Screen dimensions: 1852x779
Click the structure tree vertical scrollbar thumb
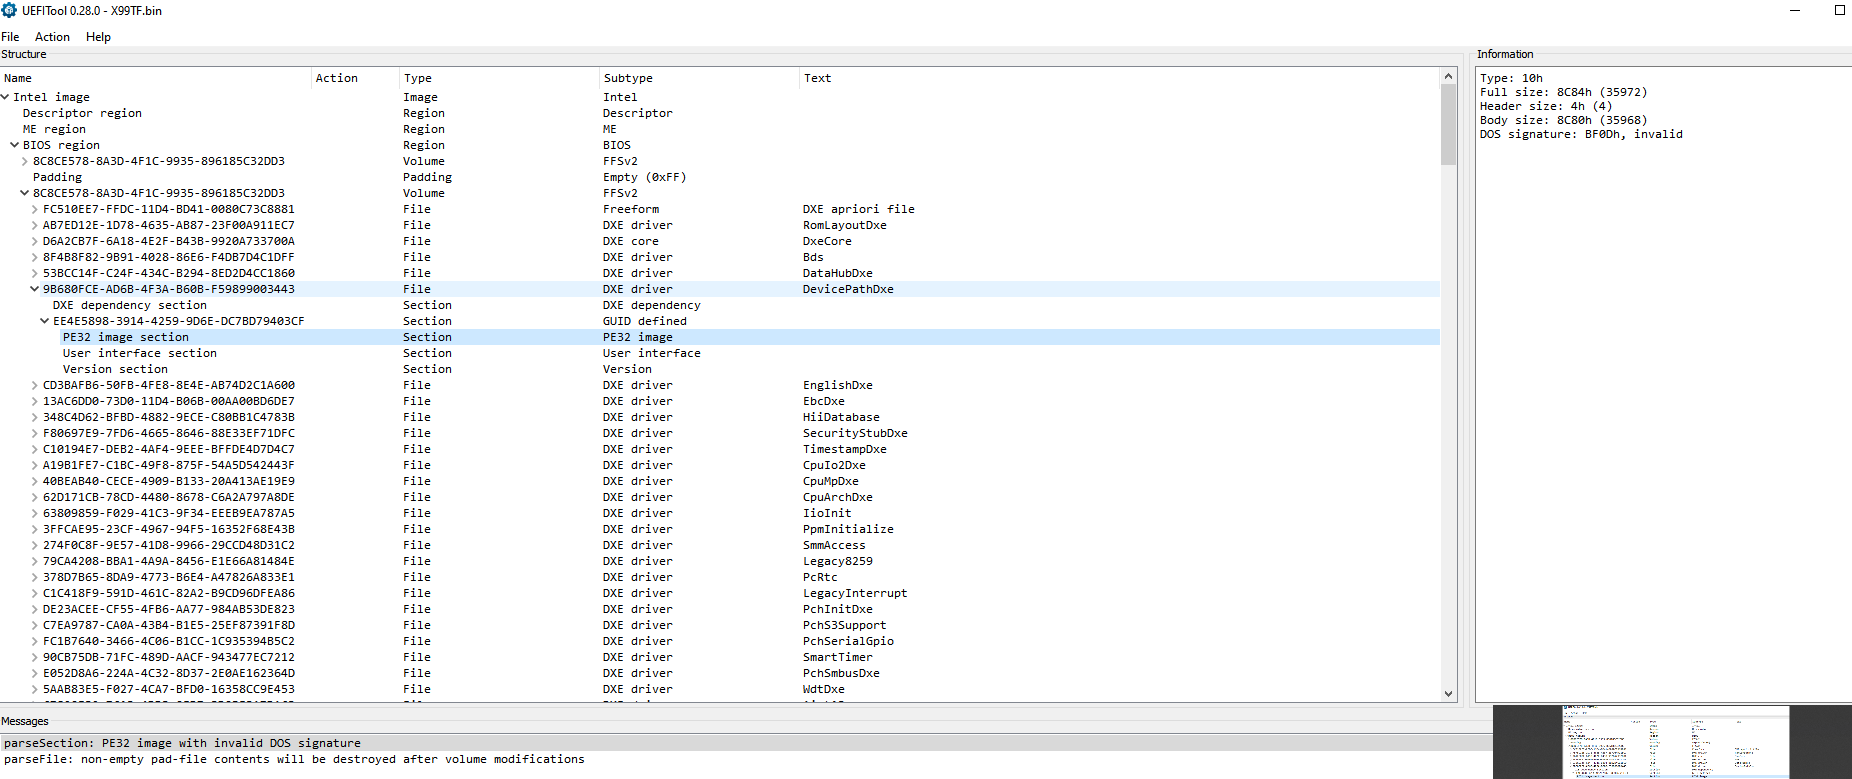click(x=1448, y=125)
